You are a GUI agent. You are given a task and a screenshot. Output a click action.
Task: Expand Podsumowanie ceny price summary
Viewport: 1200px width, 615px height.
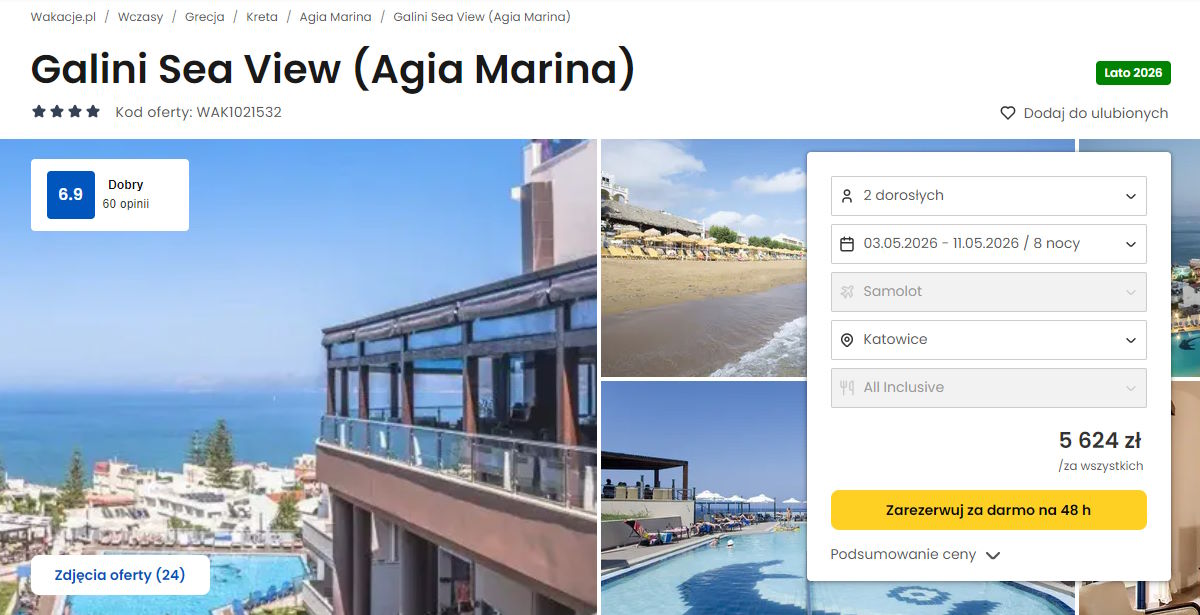(915, 555)
